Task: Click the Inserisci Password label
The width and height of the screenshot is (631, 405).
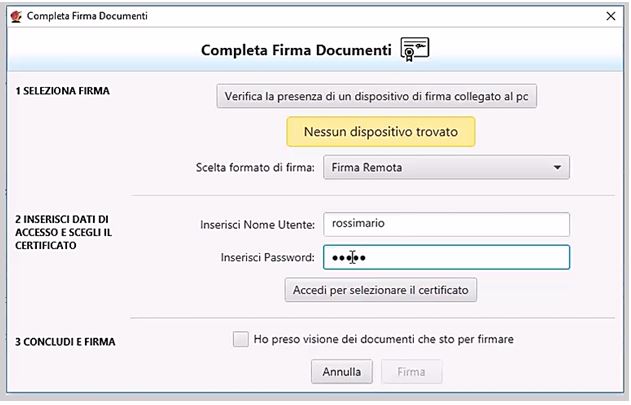Action: tap(267, 258)
